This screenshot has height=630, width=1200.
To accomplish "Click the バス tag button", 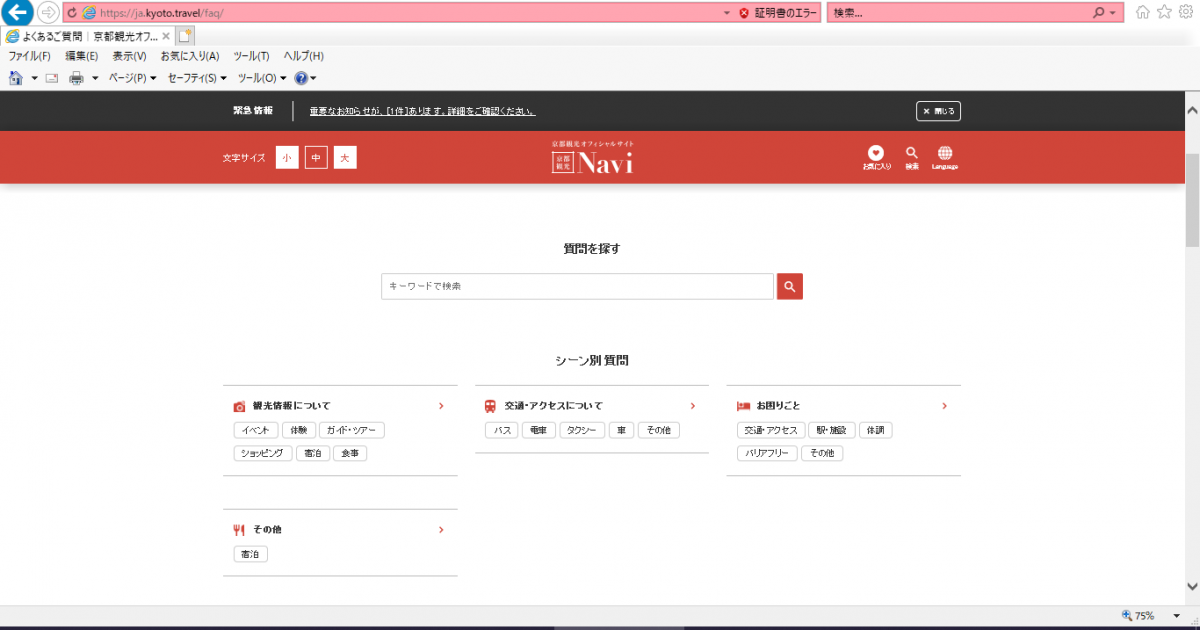I will 501,430.
